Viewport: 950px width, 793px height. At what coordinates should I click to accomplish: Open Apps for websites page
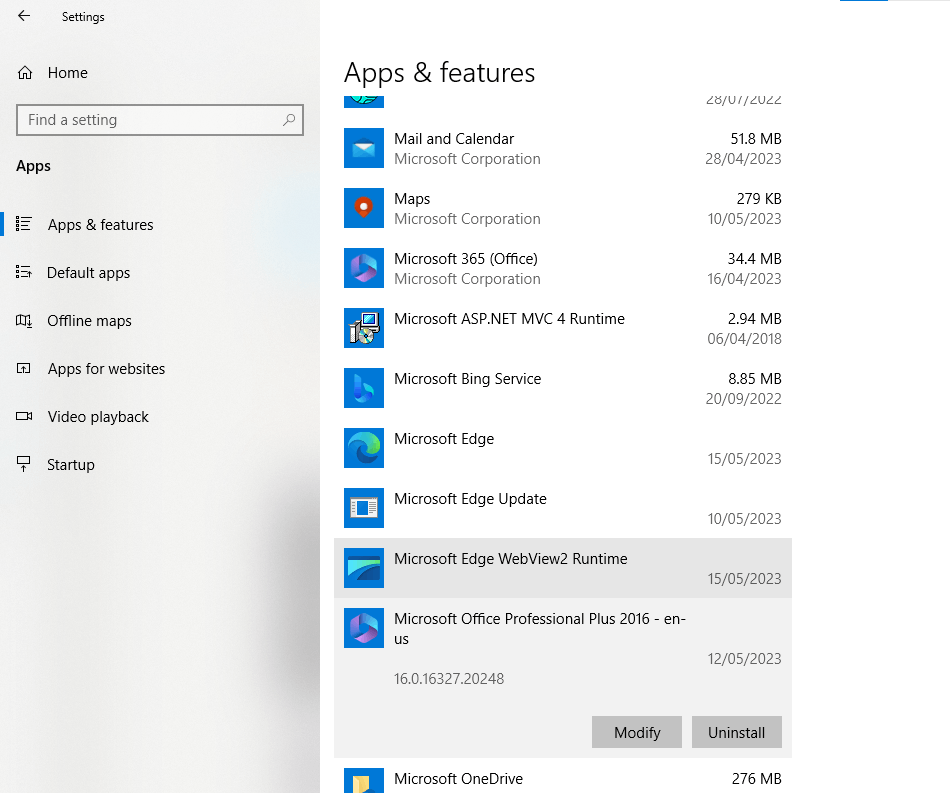[x=106, y=368]
